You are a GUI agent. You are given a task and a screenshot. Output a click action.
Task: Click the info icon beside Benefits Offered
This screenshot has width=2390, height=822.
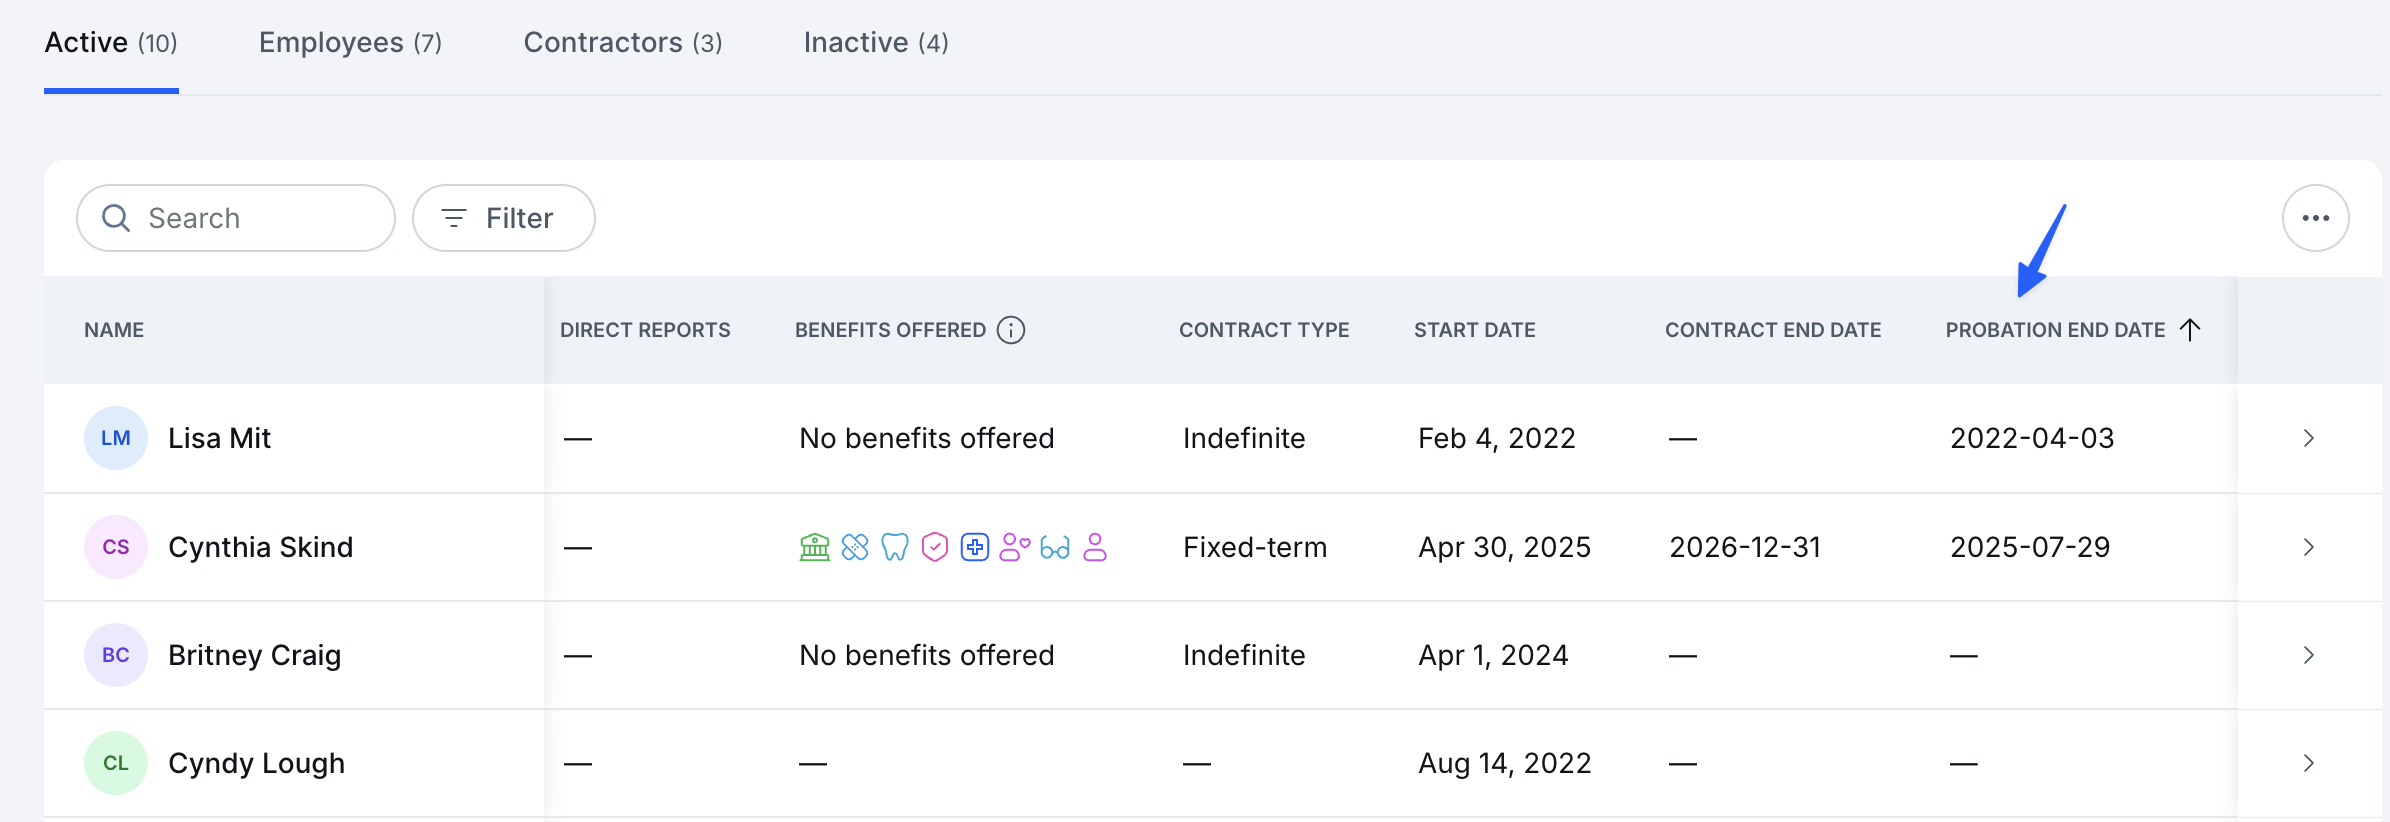(1011, 330)
